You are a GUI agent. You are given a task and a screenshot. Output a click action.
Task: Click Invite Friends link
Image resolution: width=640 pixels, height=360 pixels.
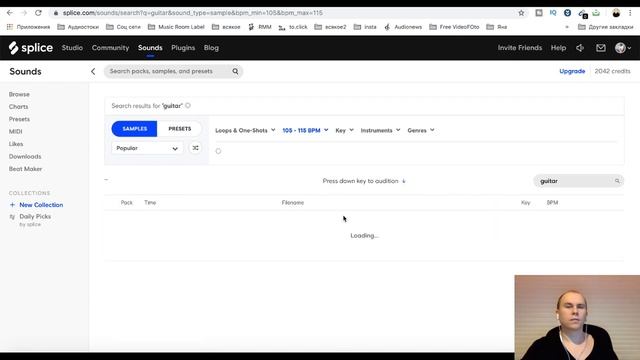click(520, 48)
